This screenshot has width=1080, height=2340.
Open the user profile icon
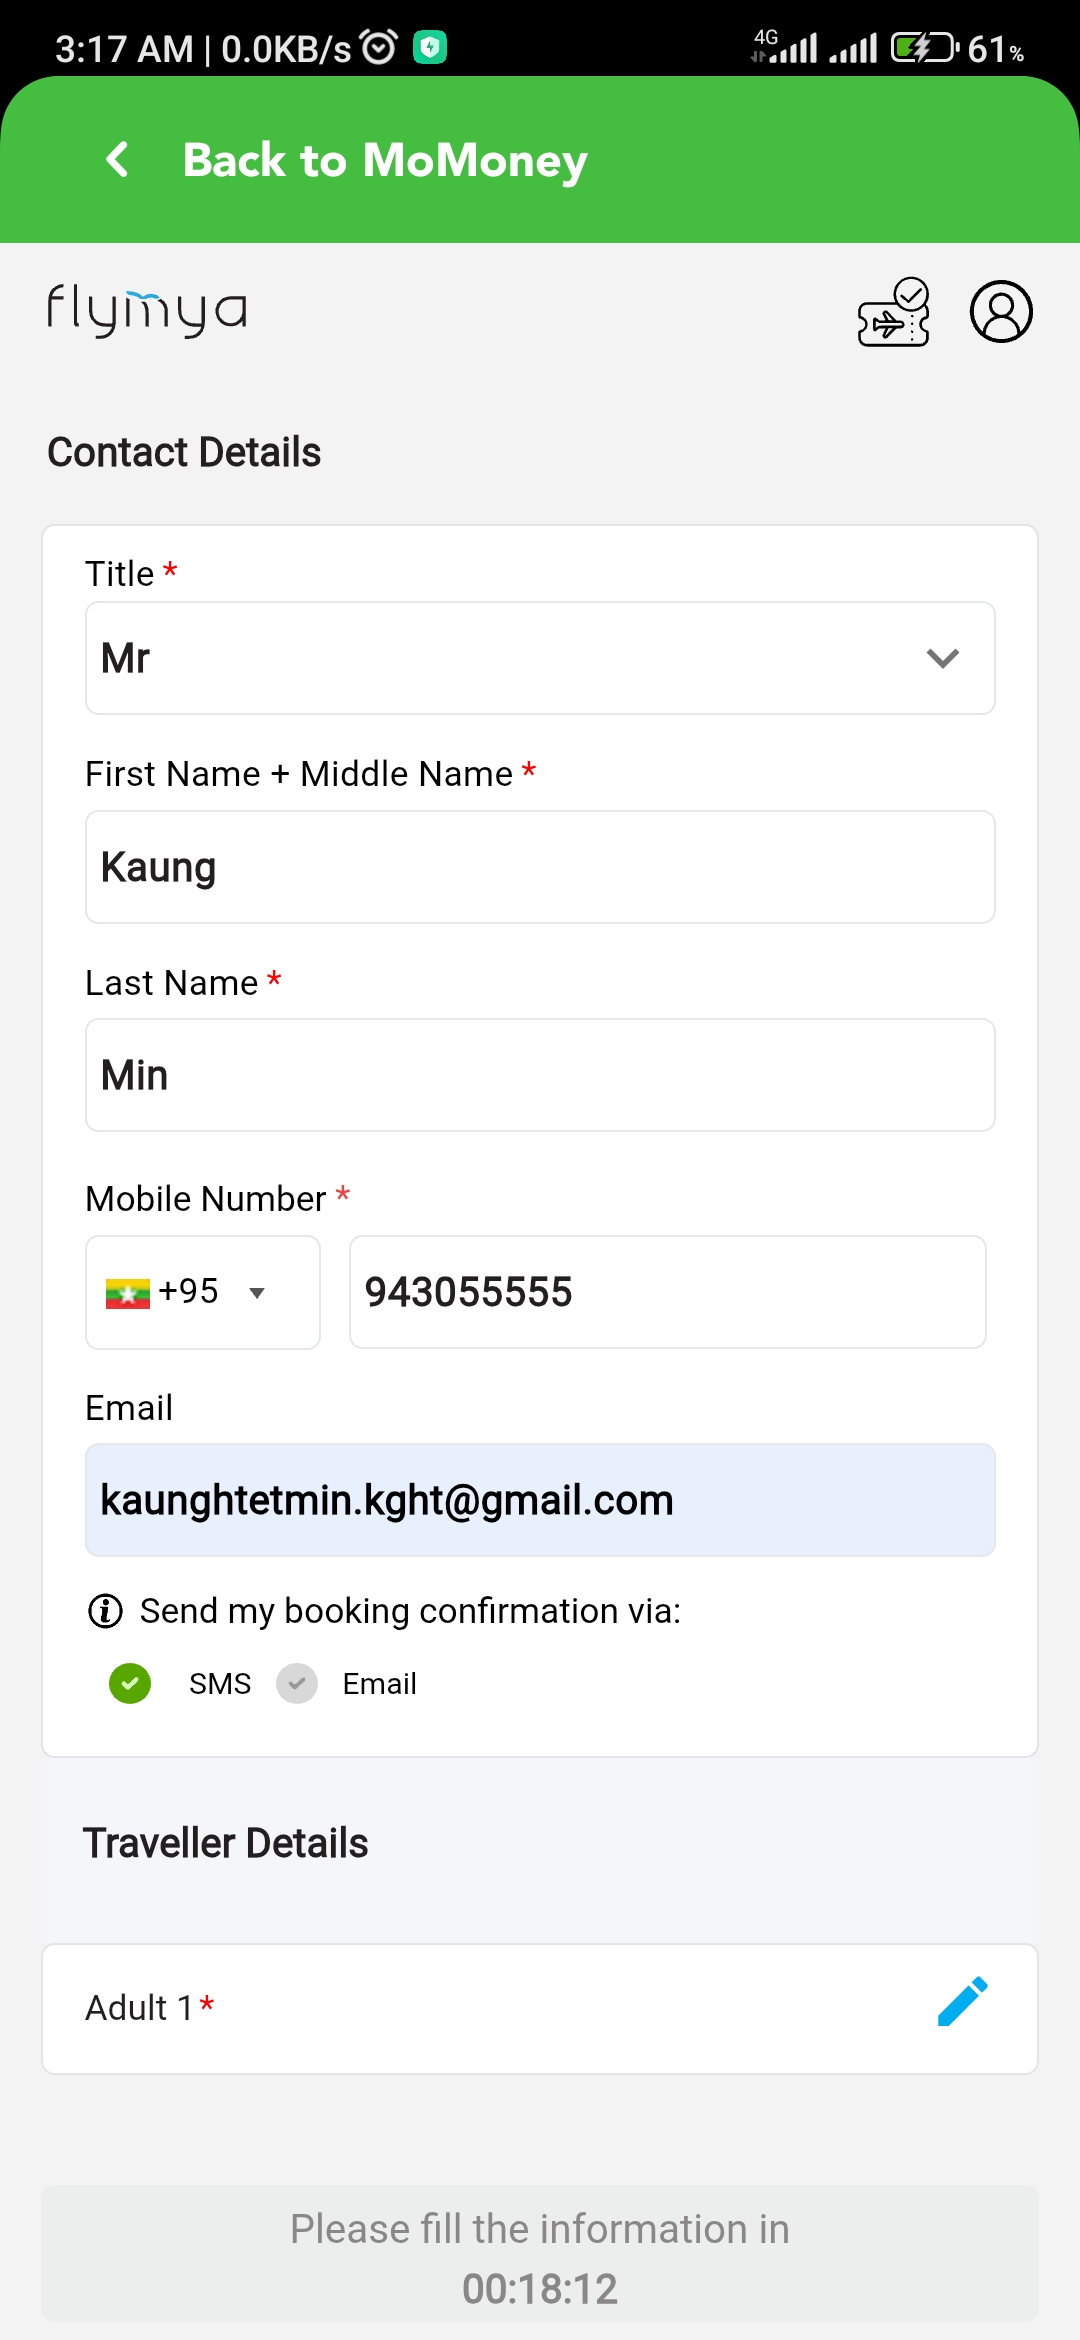click(1000, 312)
